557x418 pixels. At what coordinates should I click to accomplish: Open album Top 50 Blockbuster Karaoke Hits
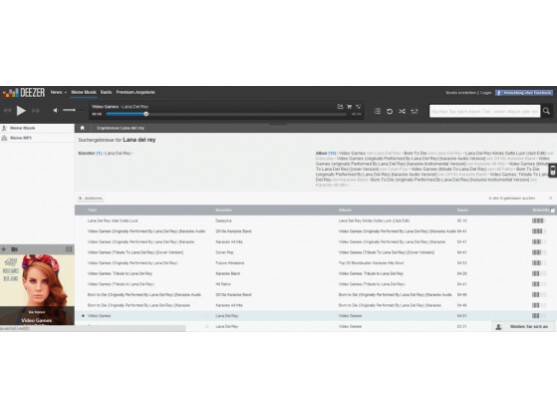coord(371,263)
